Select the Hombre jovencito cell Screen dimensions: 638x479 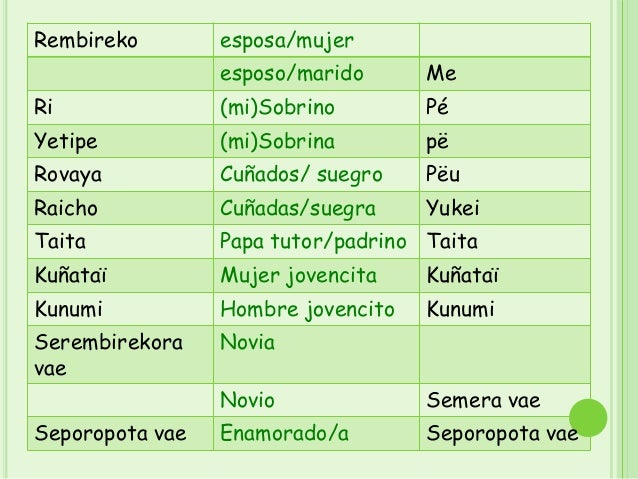click(x=316, y=309)
